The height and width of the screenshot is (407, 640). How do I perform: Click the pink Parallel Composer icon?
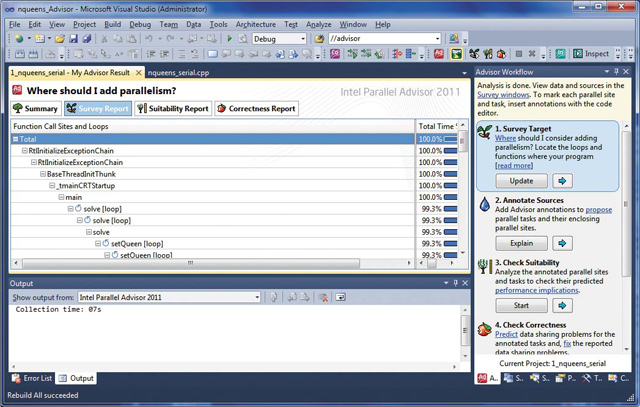point(335,53)
